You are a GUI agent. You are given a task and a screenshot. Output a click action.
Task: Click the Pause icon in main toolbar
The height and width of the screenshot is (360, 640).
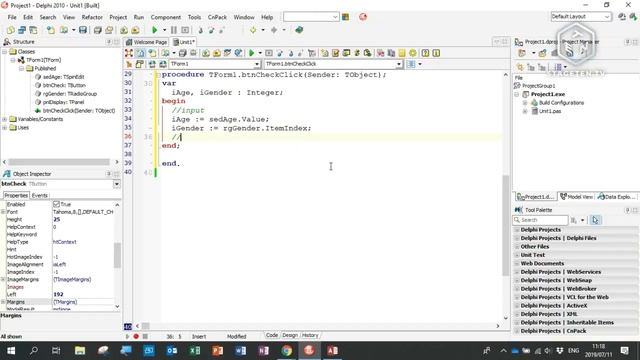click(x=174, y=30)
